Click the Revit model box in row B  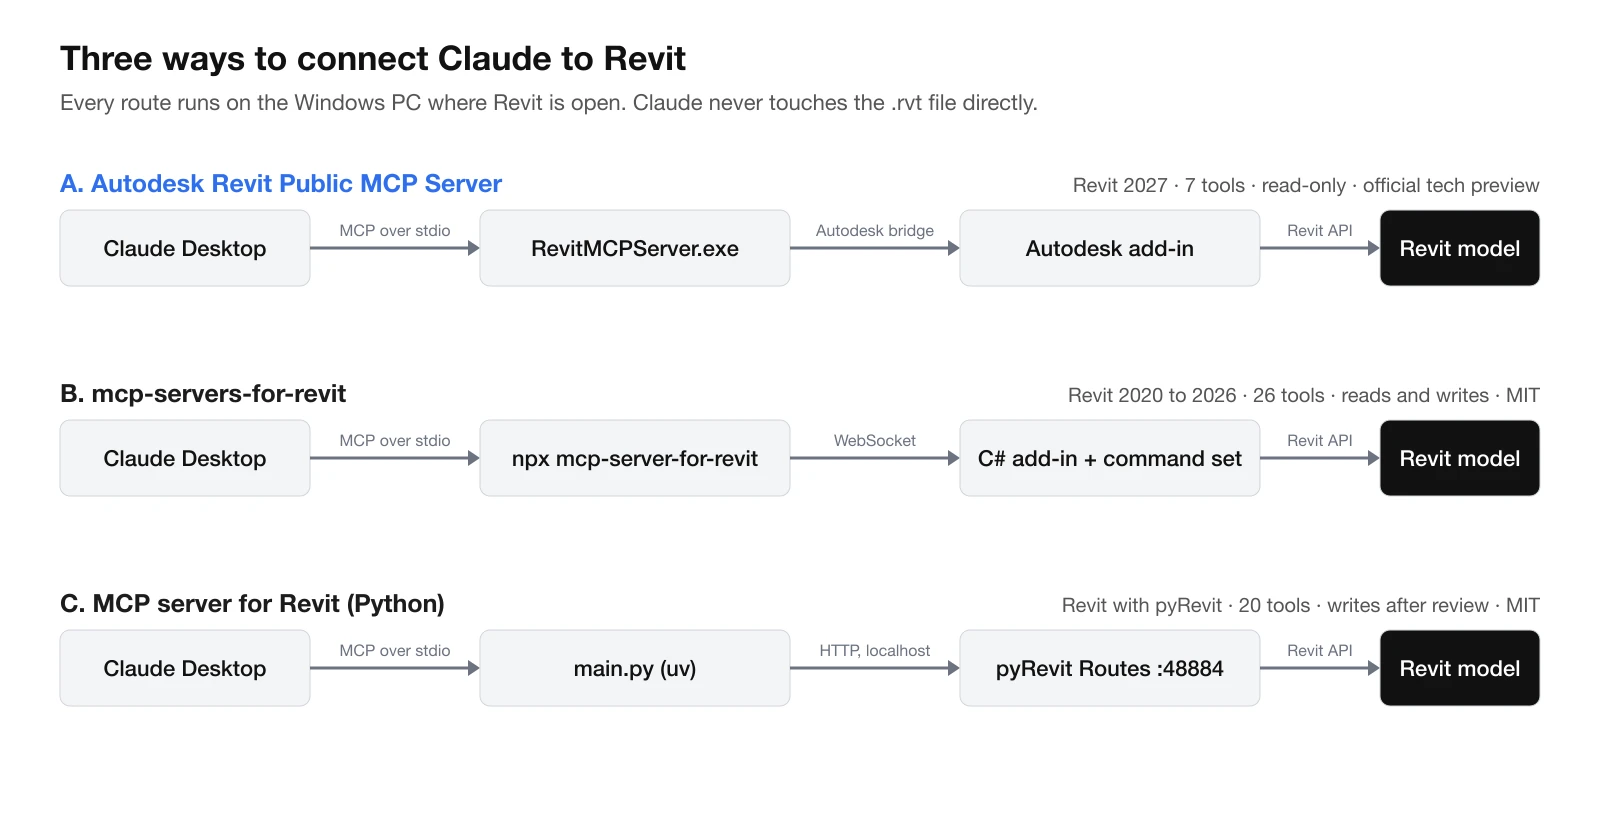[1460, 458]
